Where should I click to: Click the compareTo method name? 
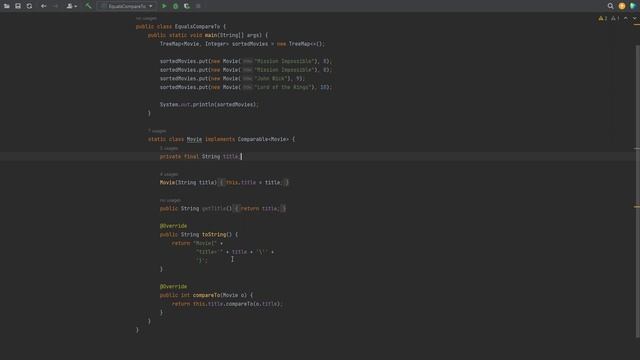206,295
